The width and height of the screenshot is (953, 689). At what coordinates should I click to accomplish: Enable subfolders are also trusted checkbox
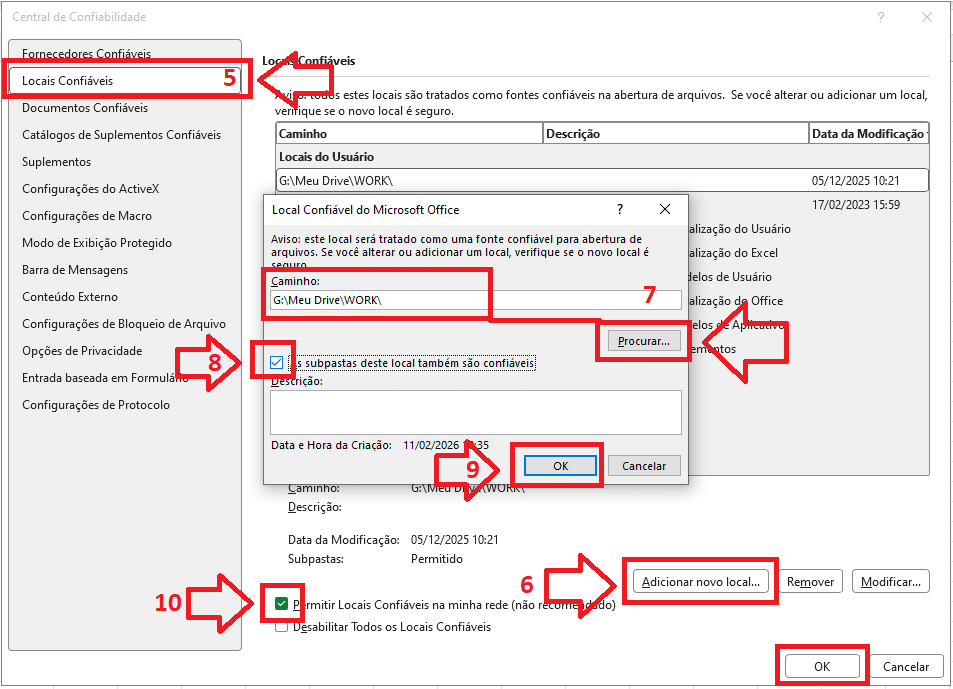click(276, 363)
